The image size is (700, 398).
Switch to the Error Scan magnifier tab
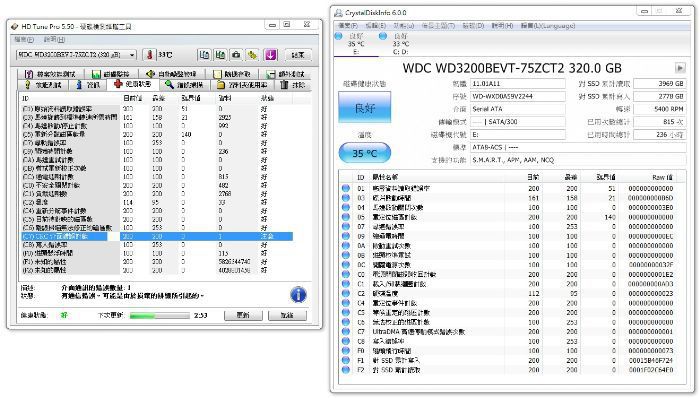(x=183, y=84)
